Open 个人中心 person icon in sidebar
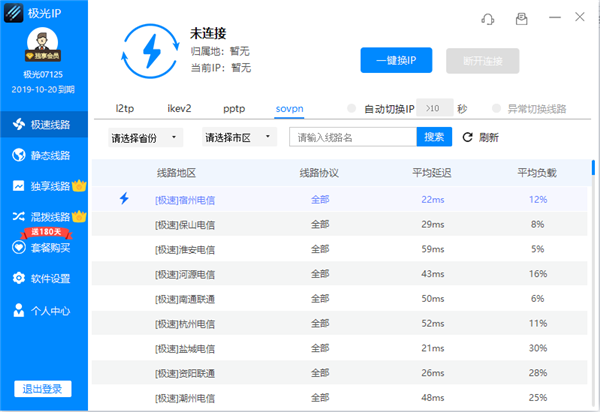Screen dimensions: 600x412 click(x=19, y=310)
